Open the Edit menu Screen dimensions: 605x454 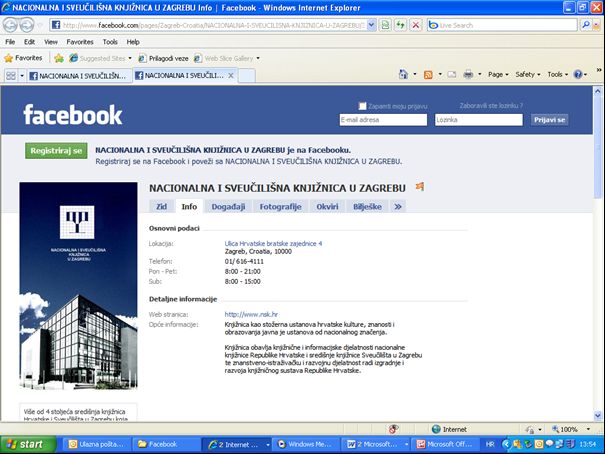(x=29, y=42)
